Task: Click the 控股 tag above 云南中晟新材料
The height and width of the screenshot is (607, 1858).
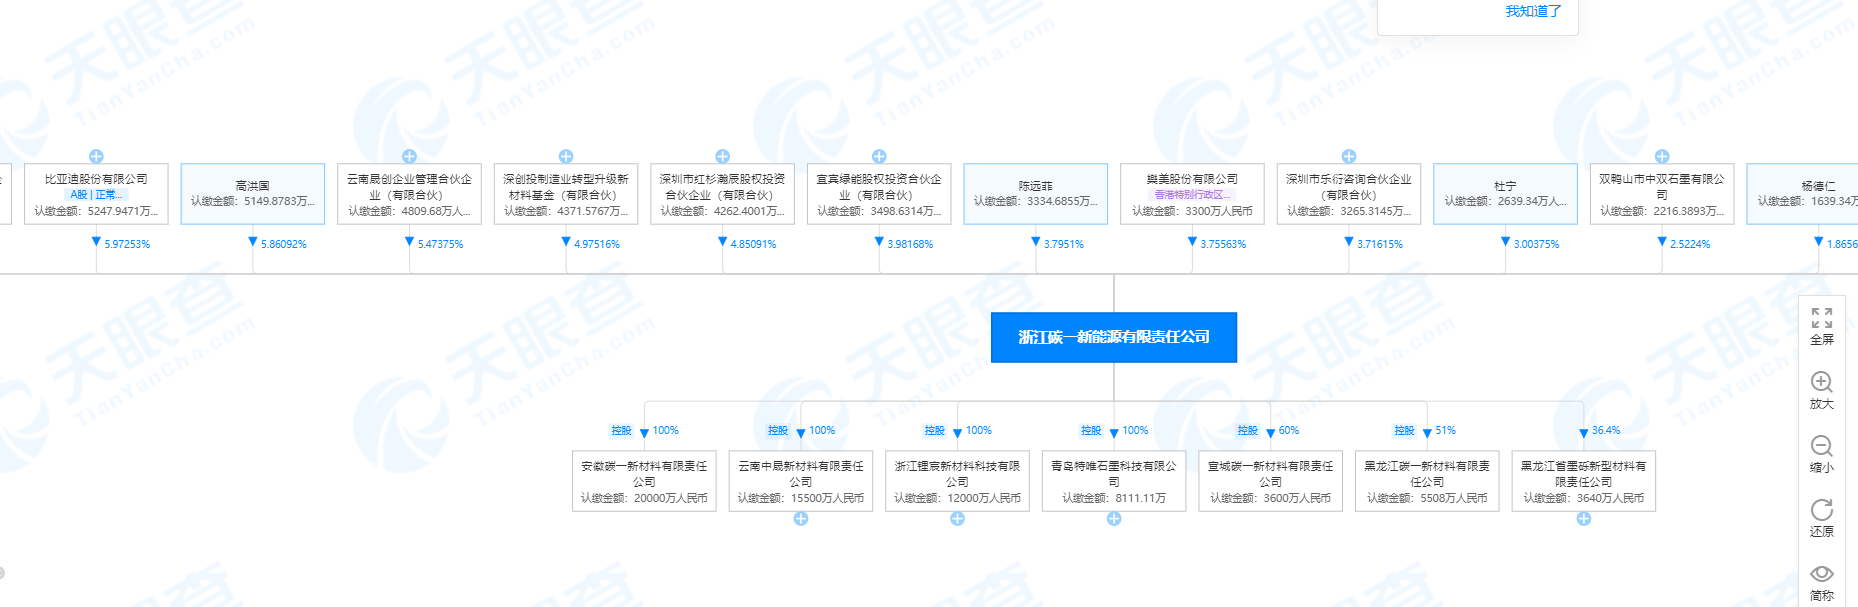Action: pyautogui.click(x=778, y=431)
